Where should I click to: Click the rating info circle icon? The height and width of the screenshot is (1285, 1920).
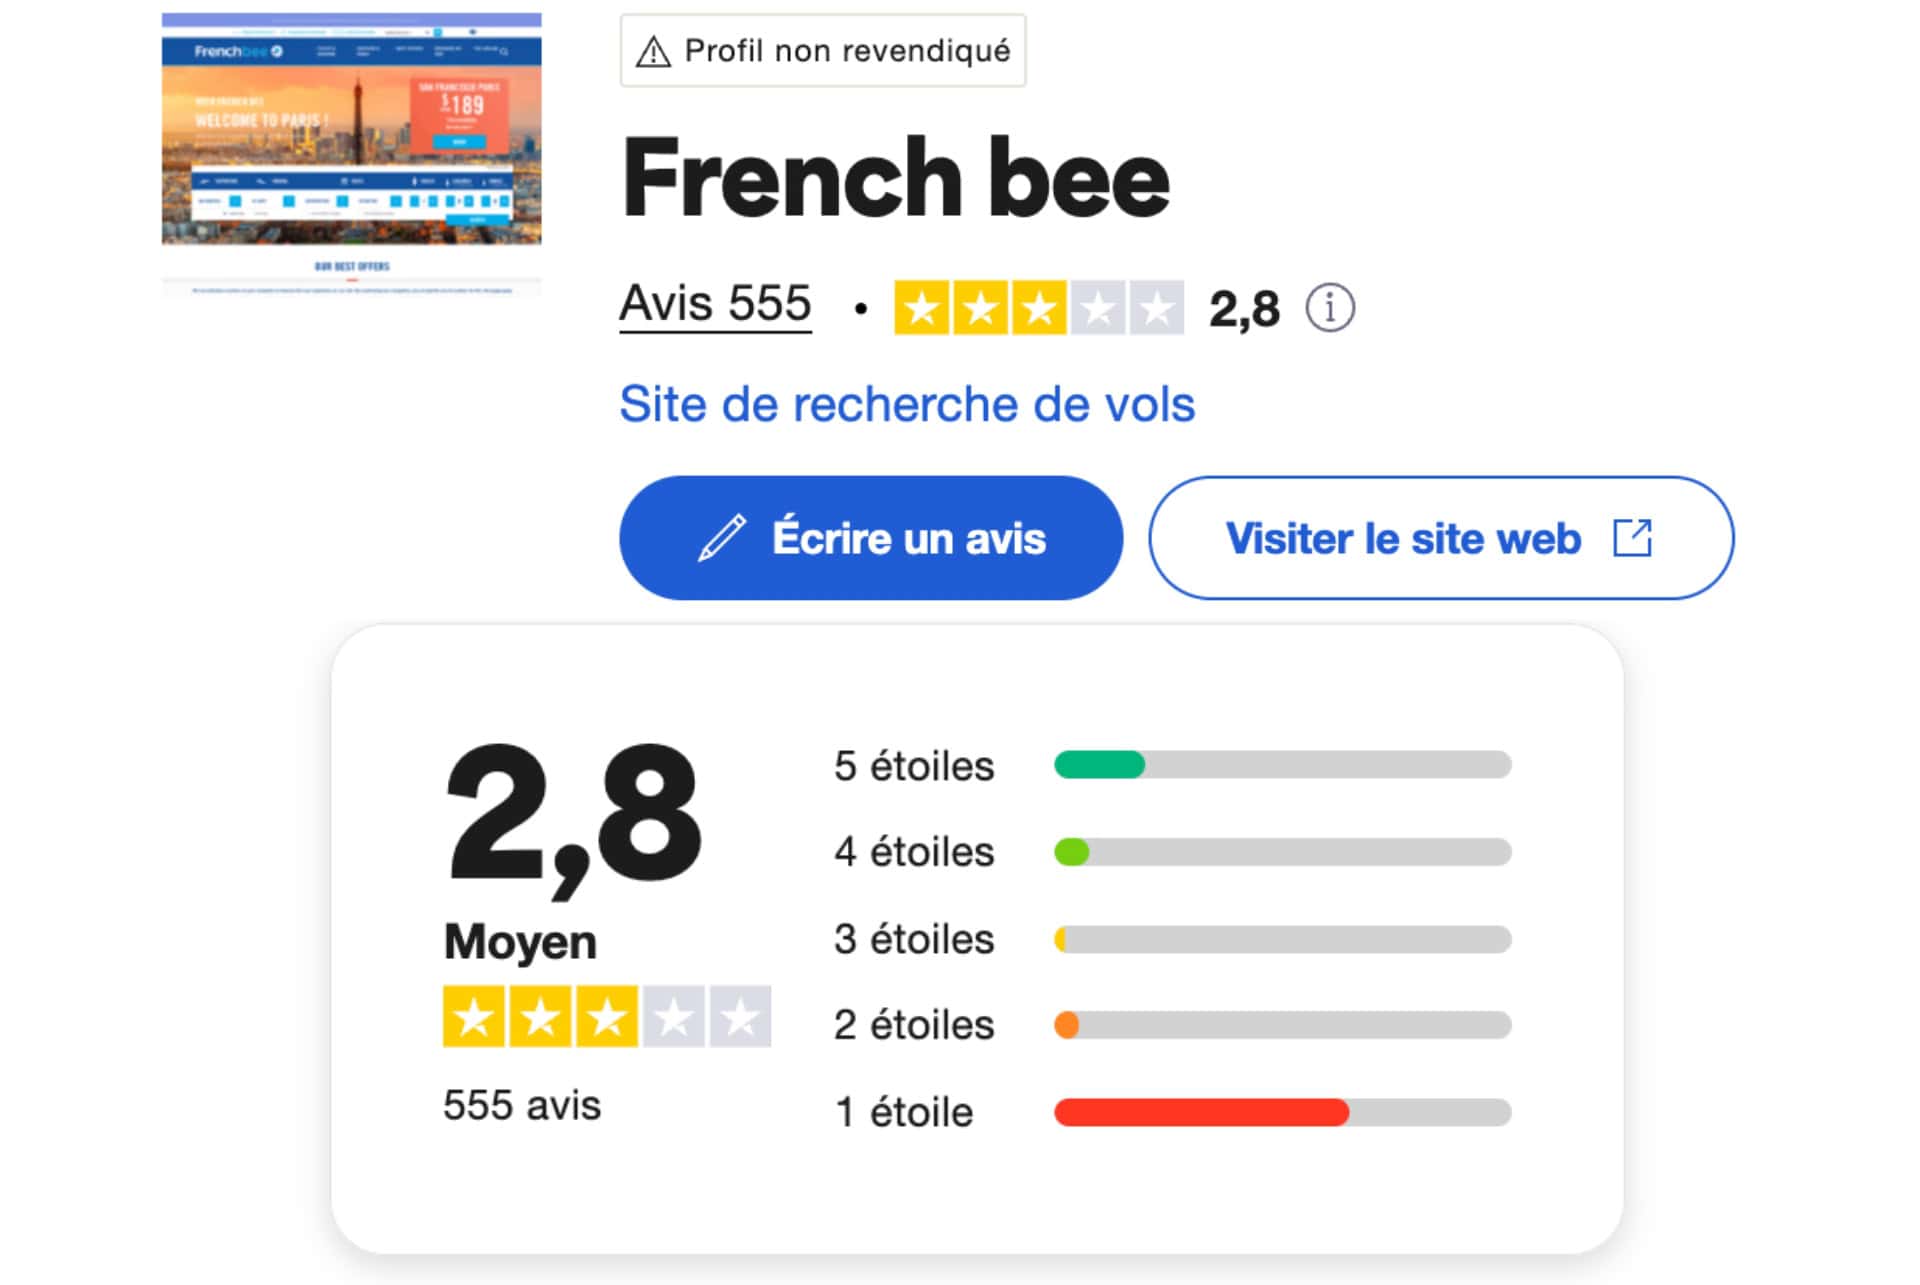click(1329, 308)
